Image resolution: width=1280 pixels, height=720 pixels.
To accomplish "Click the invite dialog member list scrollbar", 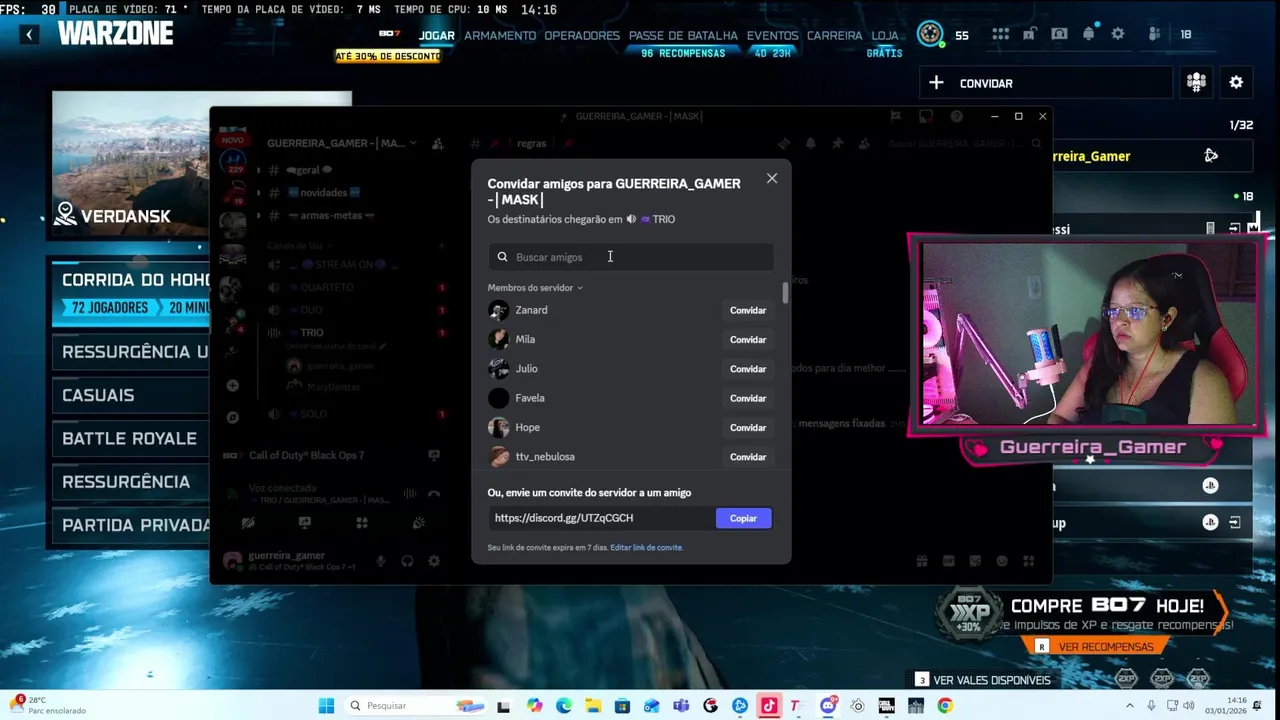I will pyautogui.click(x=785, y=293).
